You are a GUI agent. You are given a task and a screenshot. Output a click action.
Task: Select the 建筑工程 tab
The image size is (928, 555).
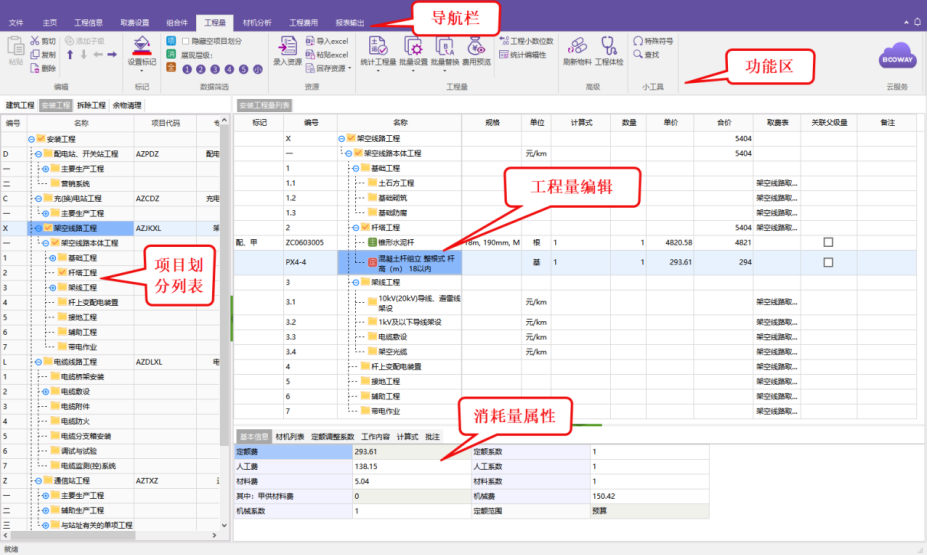20,105
